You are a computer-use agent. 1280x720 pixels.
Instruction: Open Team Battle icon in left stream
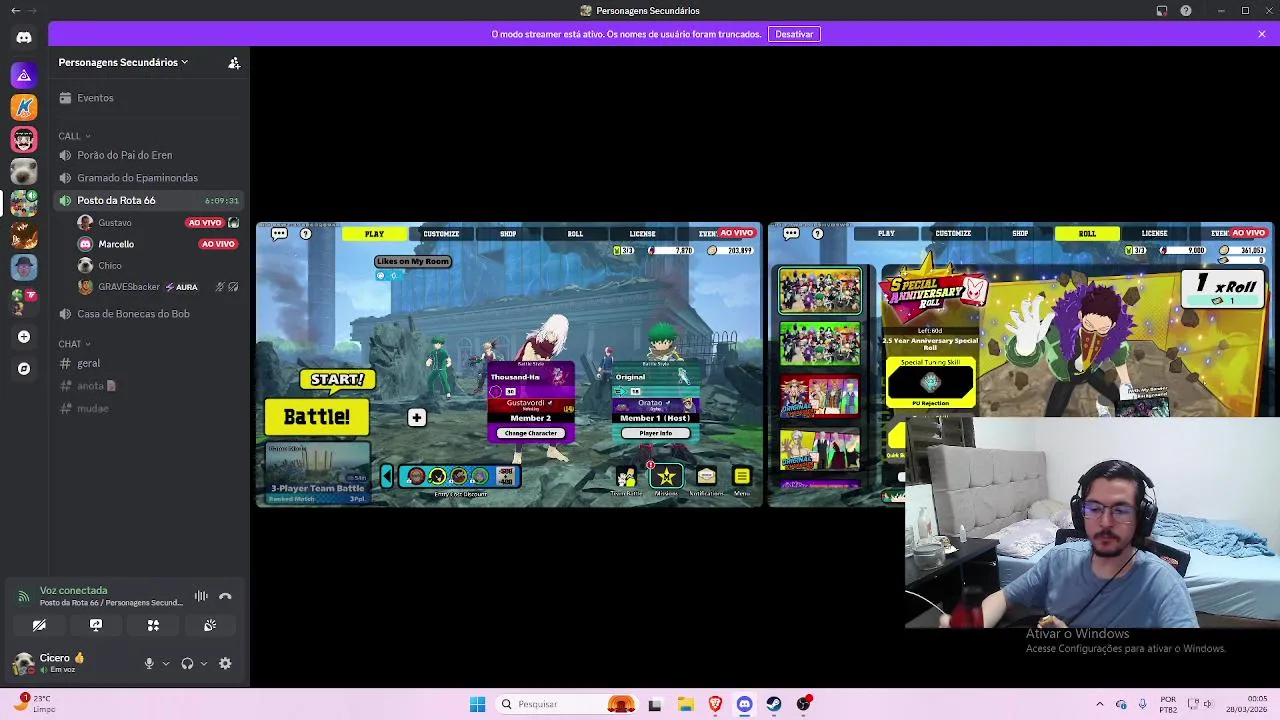point(626,477)
